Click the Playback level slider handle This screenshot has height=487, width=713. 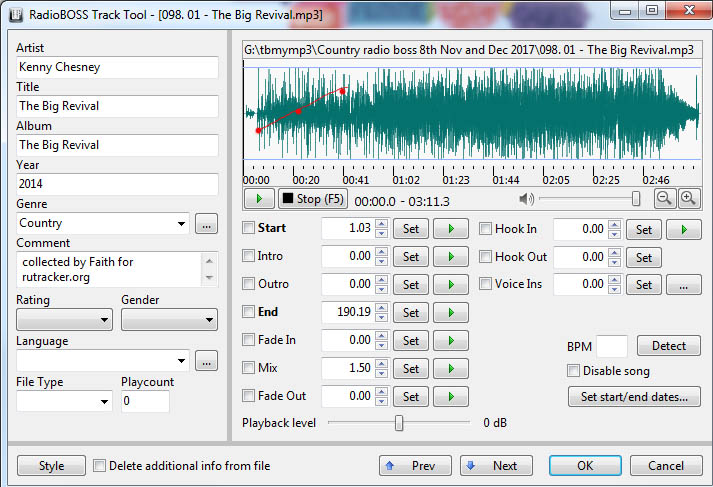pos(399,423)
